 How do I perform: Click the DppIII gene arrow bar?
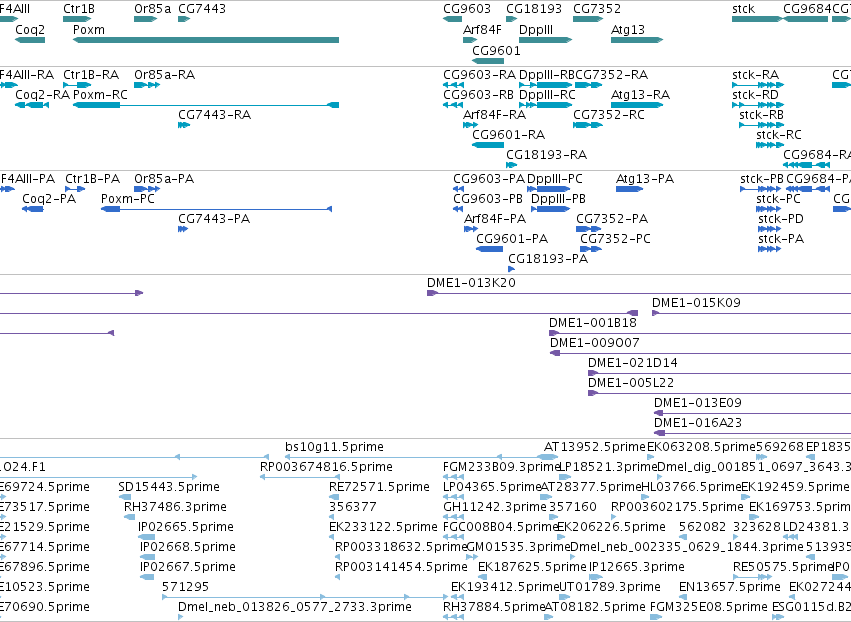[x=545, y=40]
